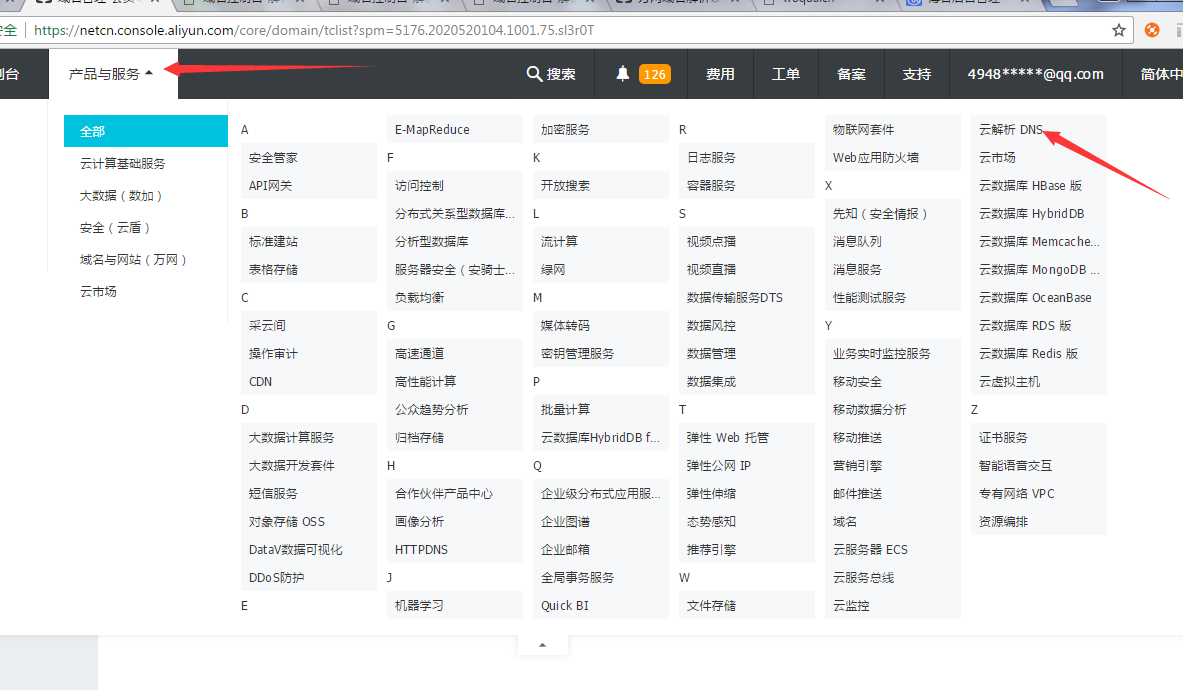Click the orange browser extension icon
Image resolution: width=1183 pixels, height=690 pixels.
[x=1152, y=30]
